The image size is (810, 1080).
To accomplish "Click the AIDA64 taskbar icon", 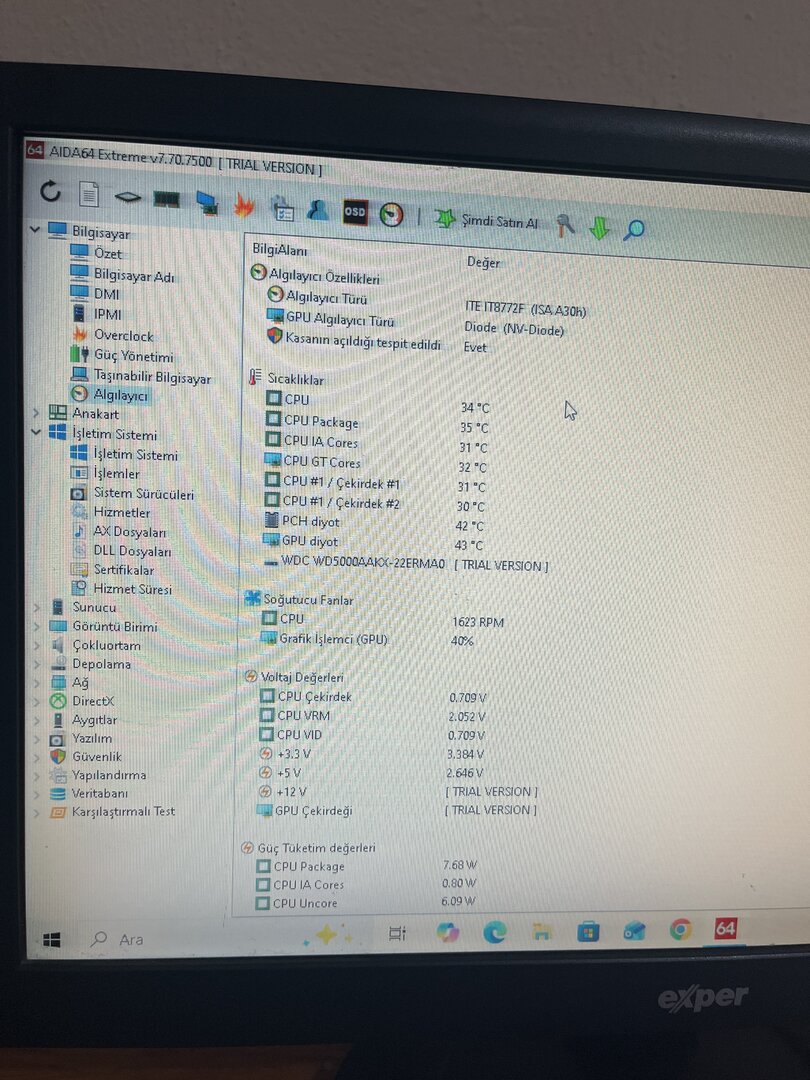I will tap(725, 928).
